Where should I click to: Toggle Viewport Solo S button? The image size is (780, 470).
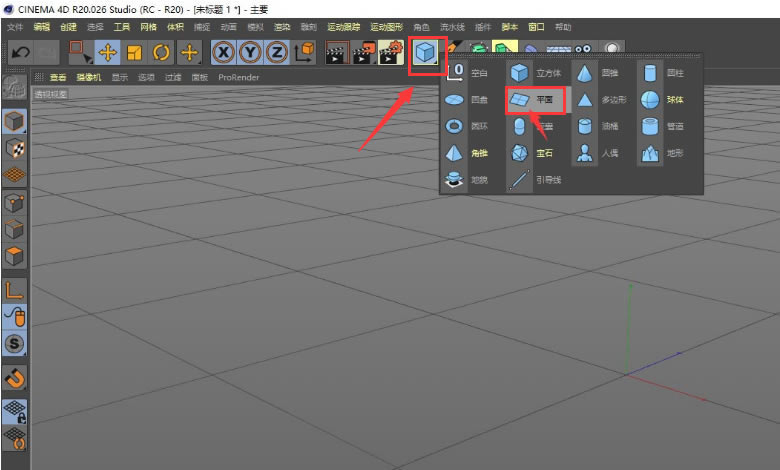[x=14, y=344]
